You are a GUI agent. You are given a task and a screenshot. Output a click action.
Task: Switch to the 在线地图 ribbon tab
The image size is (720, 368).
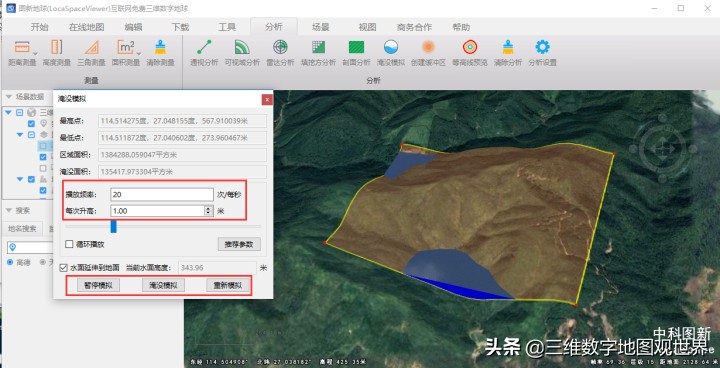click(x=86, y=27)
